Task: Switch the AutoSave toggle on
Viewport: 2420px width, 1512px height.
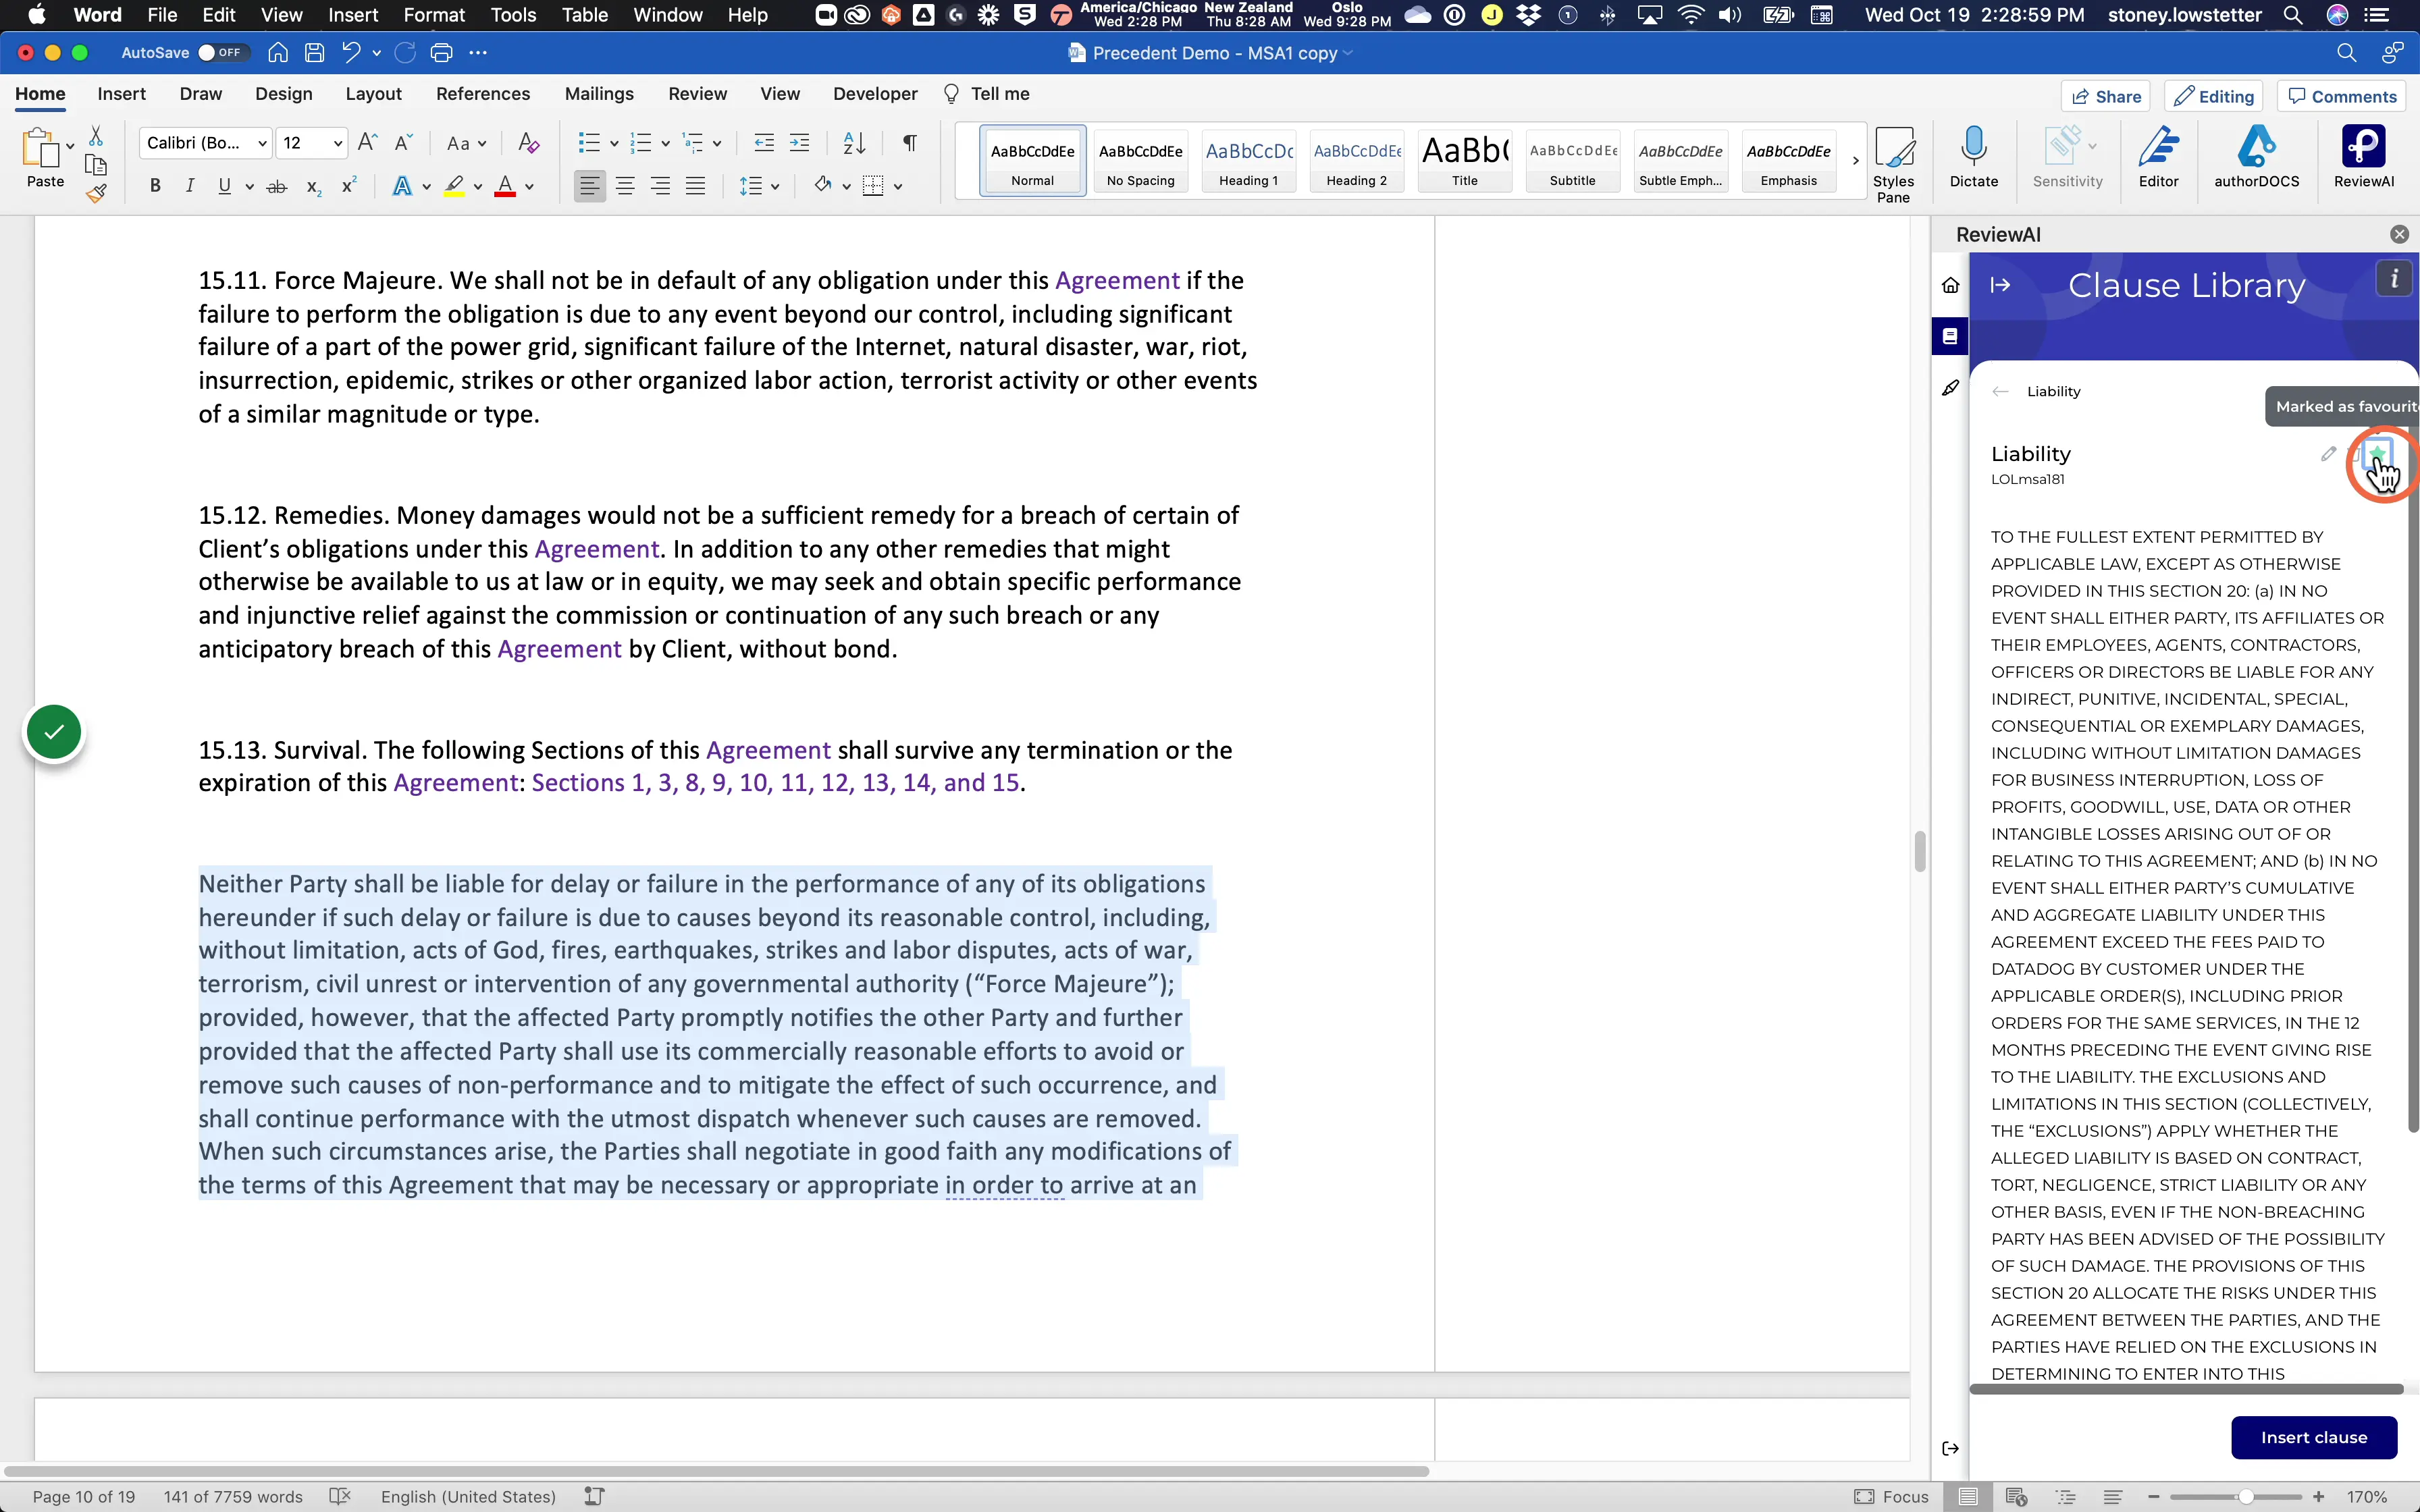Action: click(x=221, y=53)
